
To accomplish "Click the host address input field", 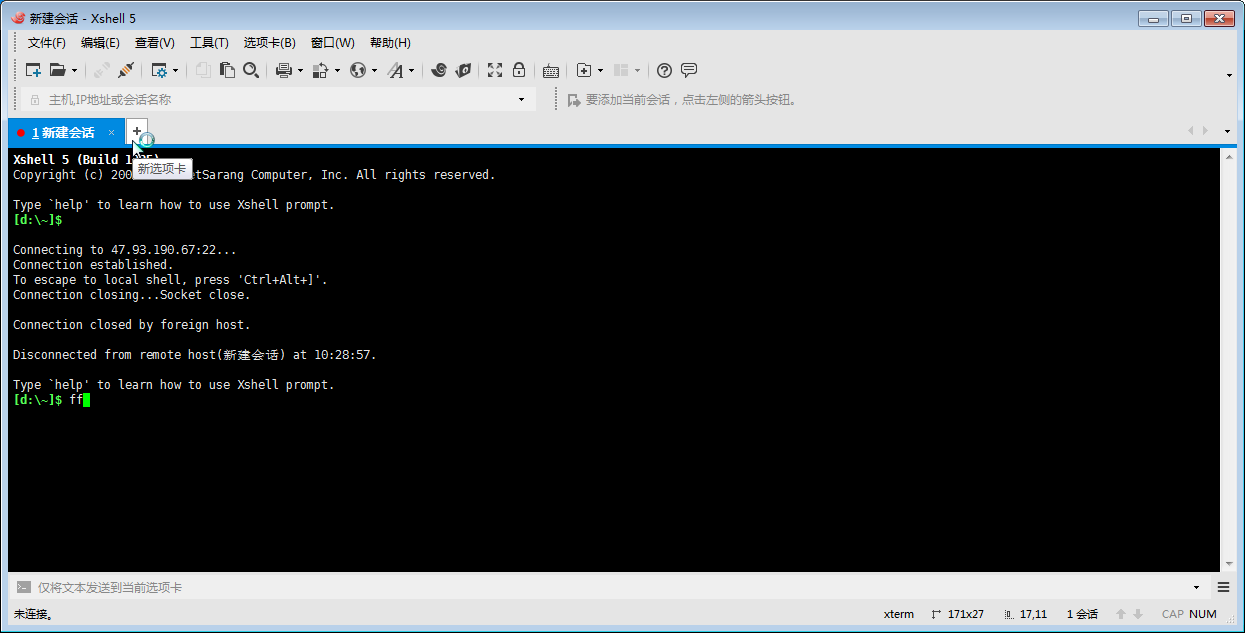I will pos(270,100).
